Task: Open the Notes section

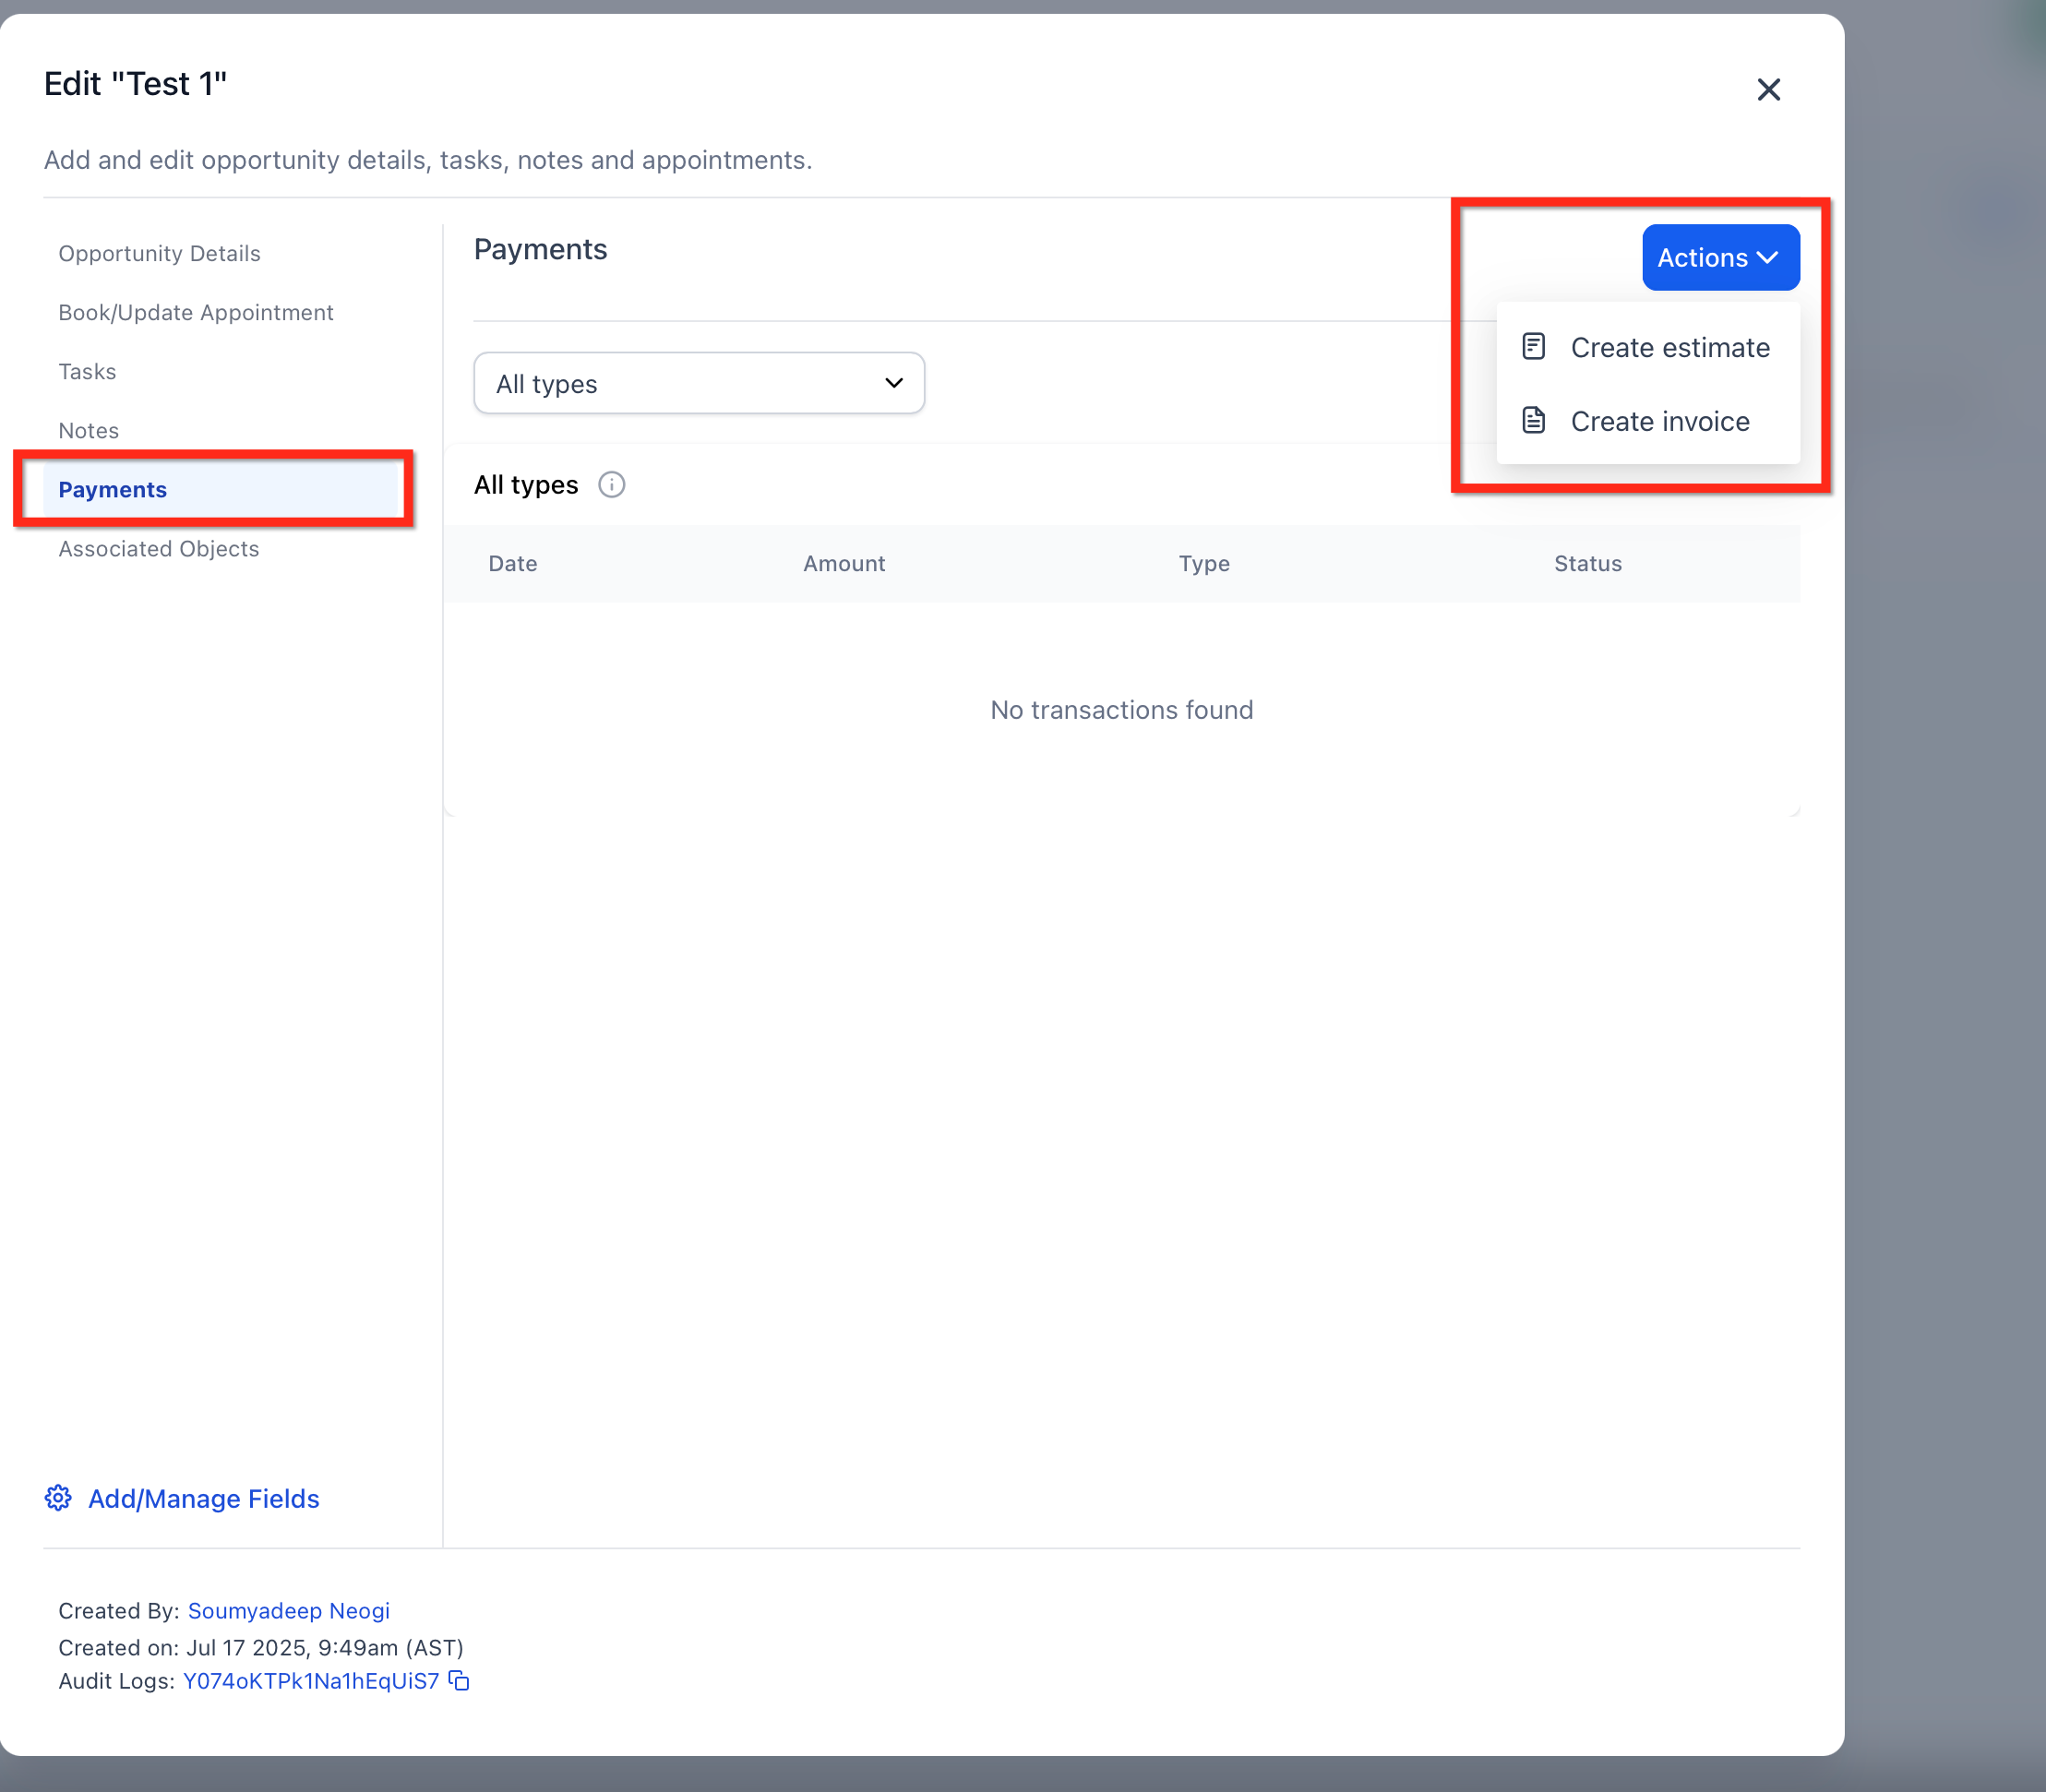Action: coord(88,431)
